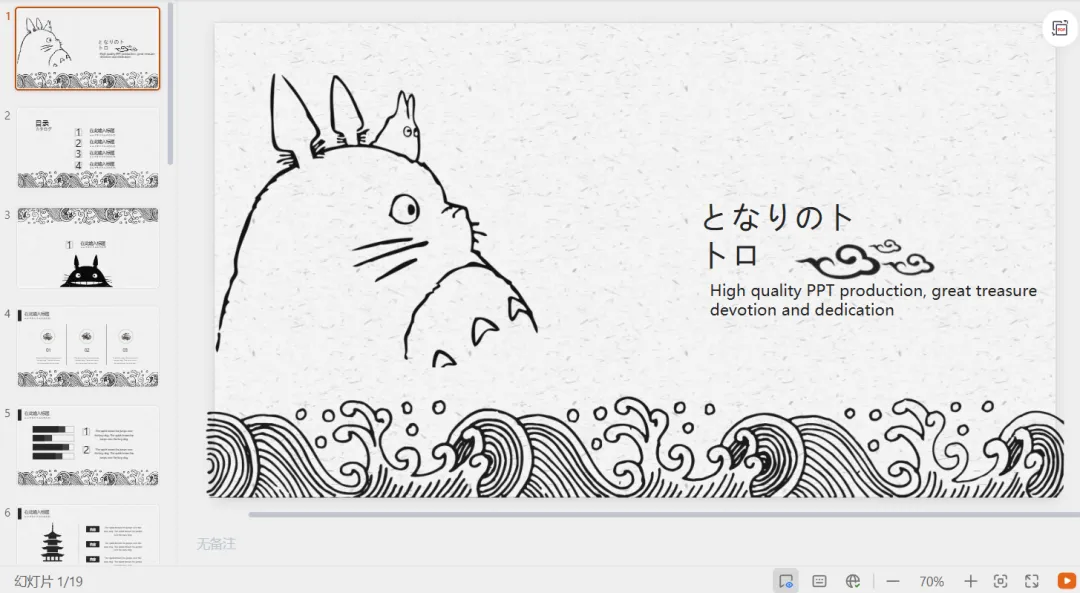This screenshot has width=1080, height=593.
Task: Click the globe icon with the check mark
Action: coord(853,581)
